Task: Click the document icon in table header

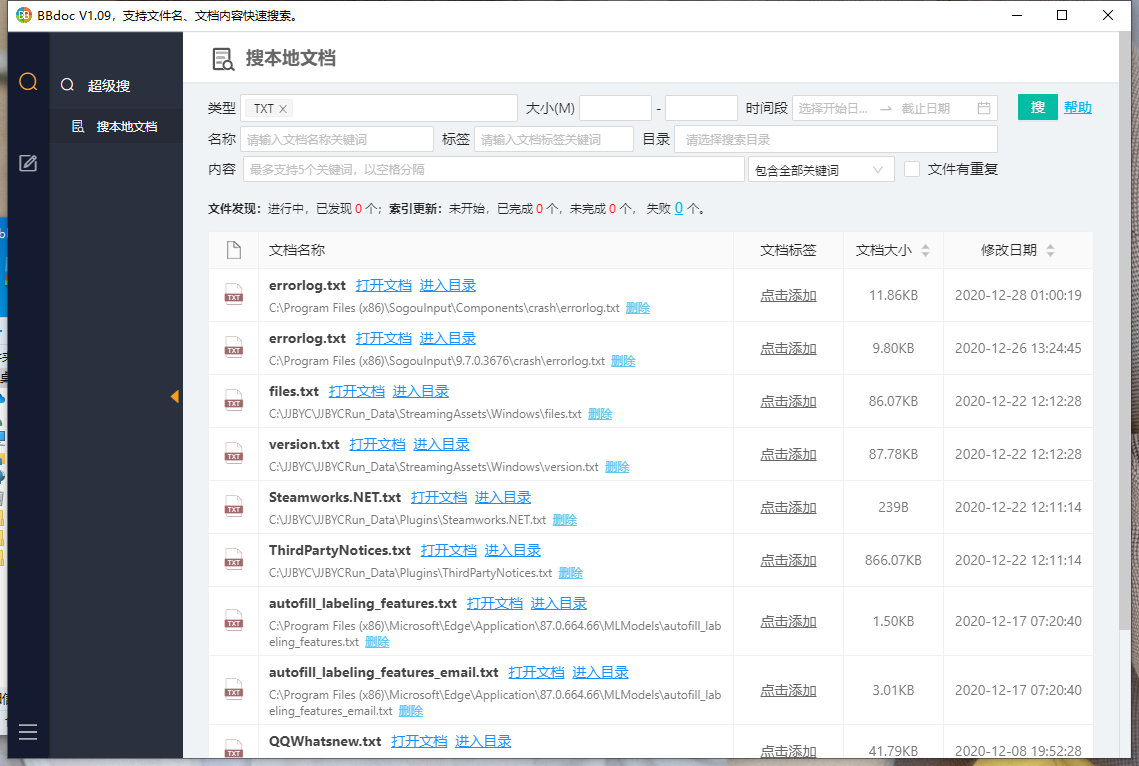Action: (234, 250)
